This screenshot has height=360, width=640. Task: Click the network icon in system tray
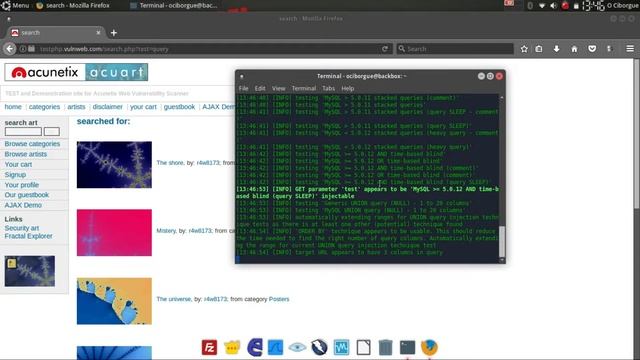[542, 6]
